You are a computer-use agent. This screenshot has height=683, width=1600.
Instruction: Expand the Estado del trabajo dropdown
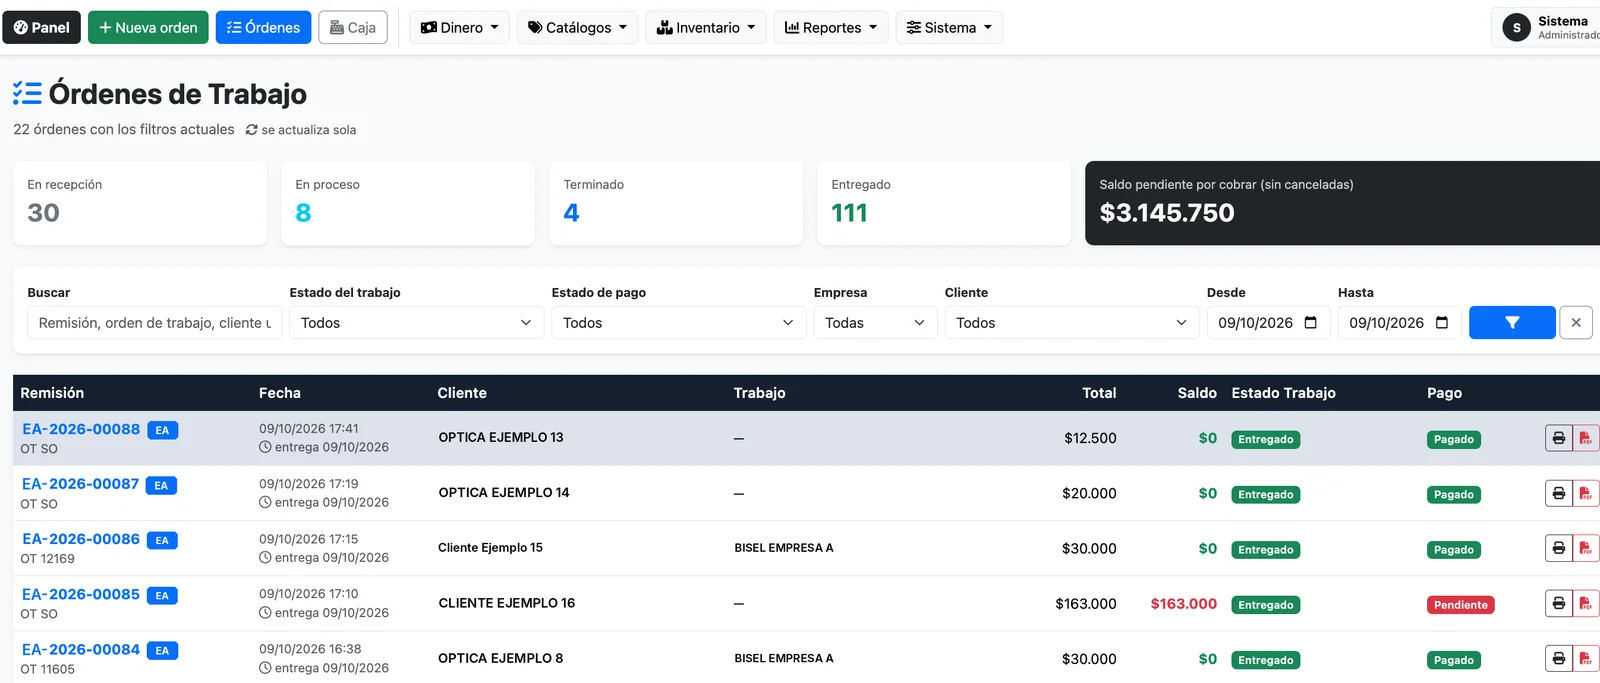[x=416, y=322]
